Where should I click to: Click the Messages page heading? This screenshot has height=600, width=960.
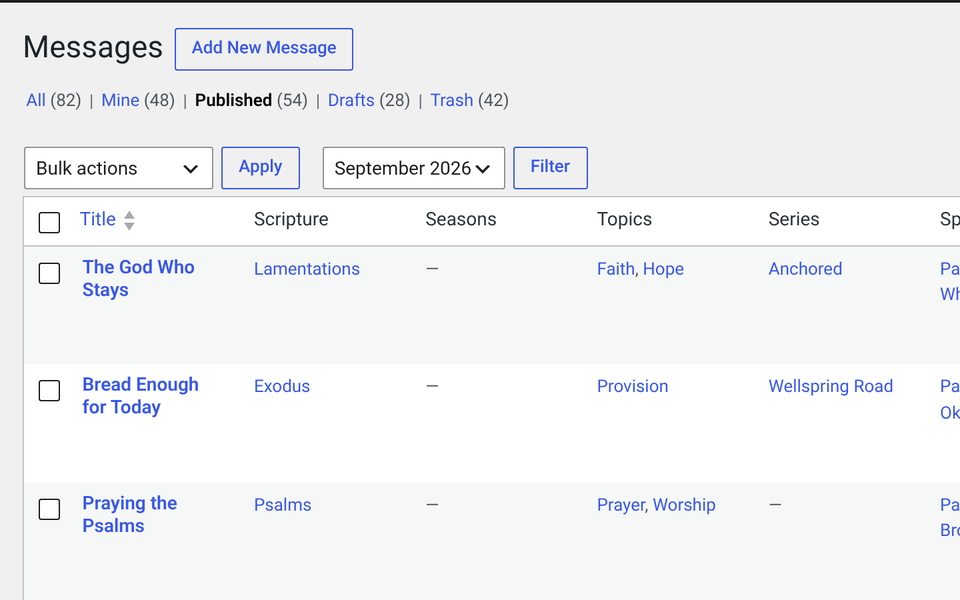[93, 47]
